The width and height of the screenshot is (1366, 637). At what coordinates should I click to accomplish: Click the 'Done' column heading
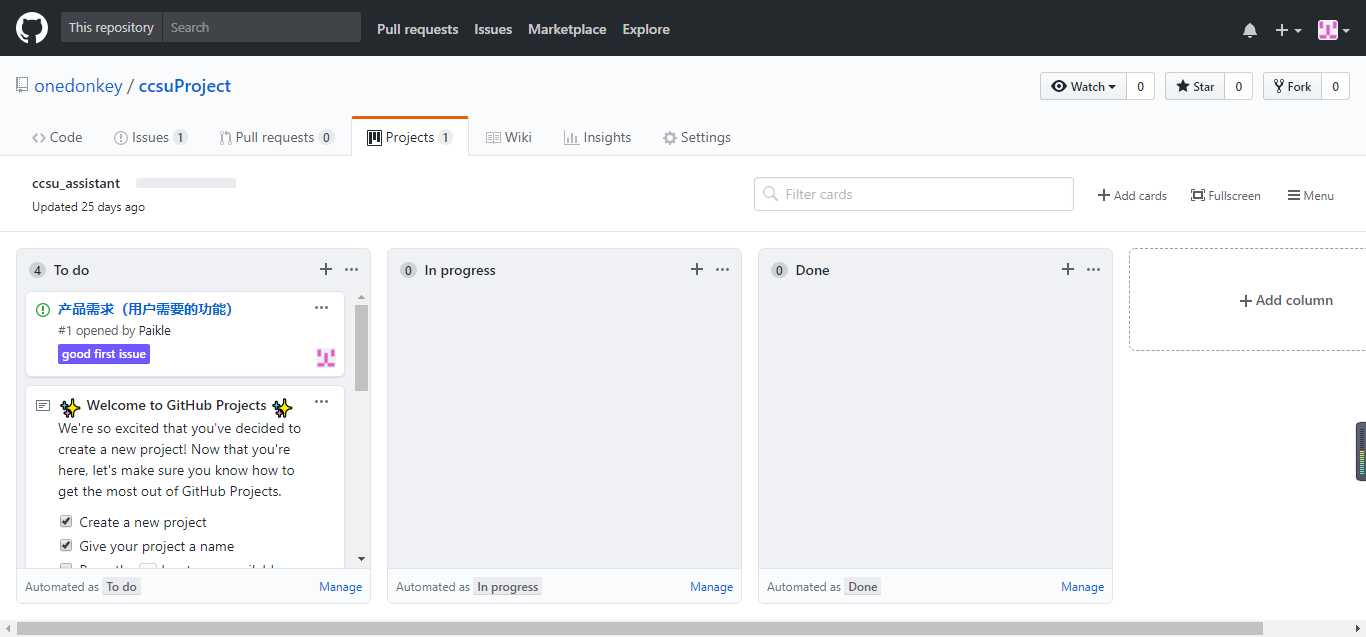pyautogui.click(x=812, y=270)
